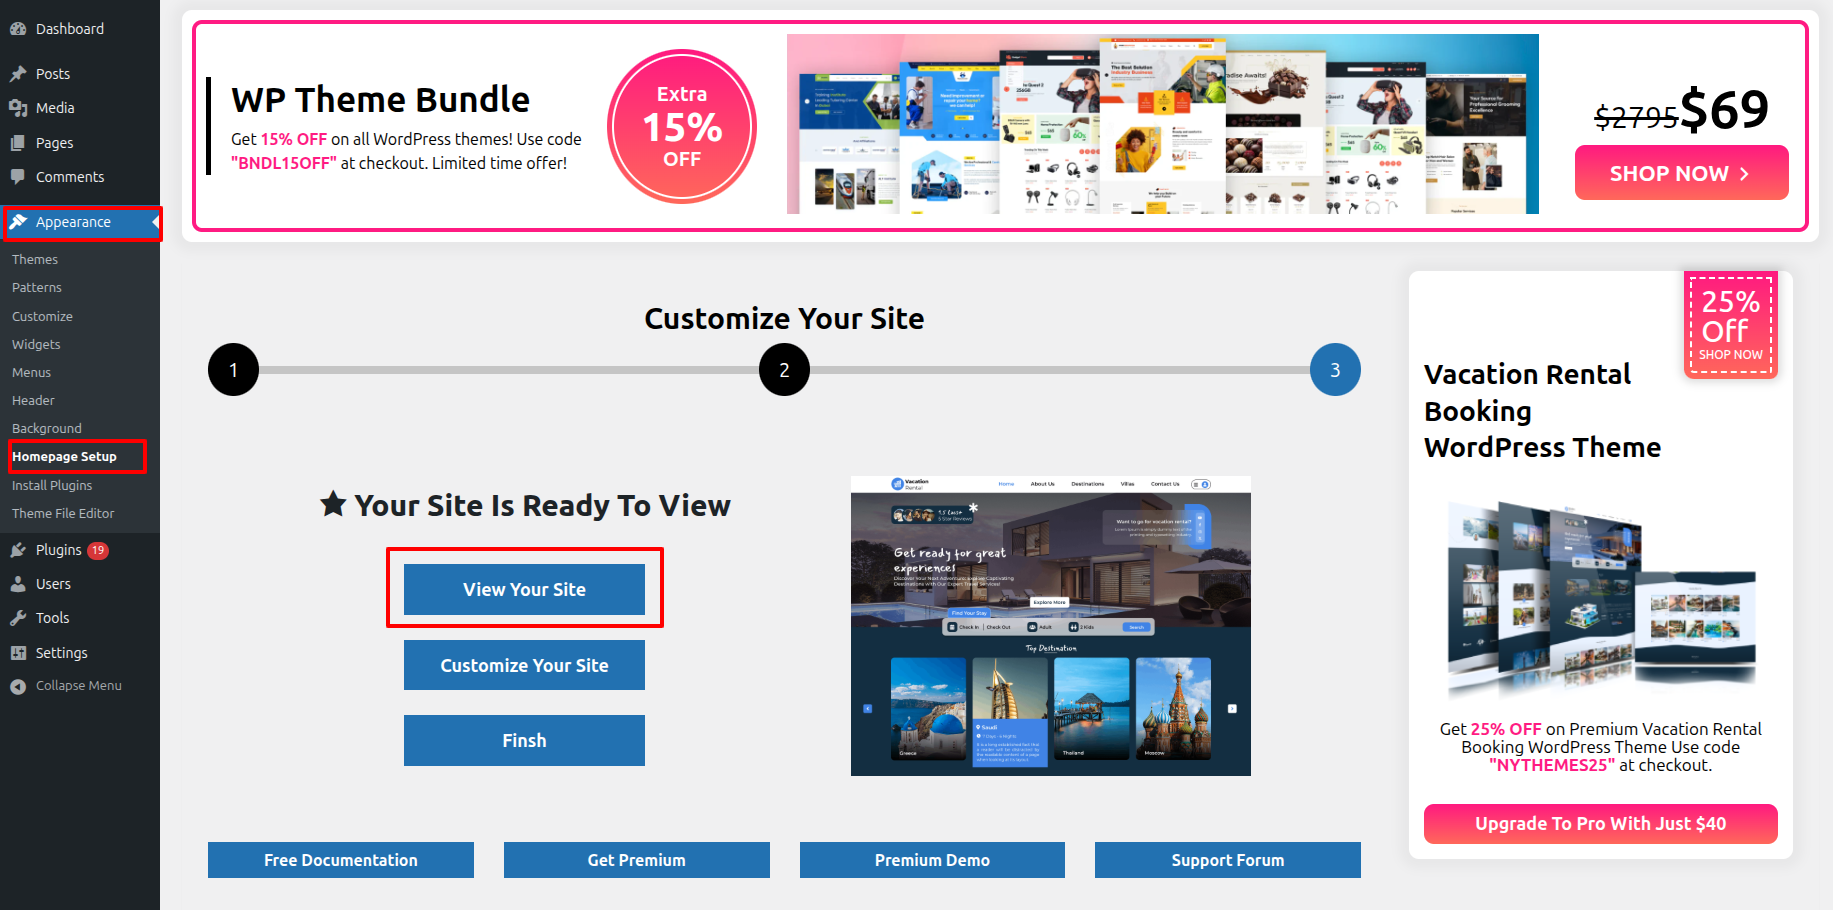
Task: Click the Posts pushpin icon
Action: [x=18, y=74]
